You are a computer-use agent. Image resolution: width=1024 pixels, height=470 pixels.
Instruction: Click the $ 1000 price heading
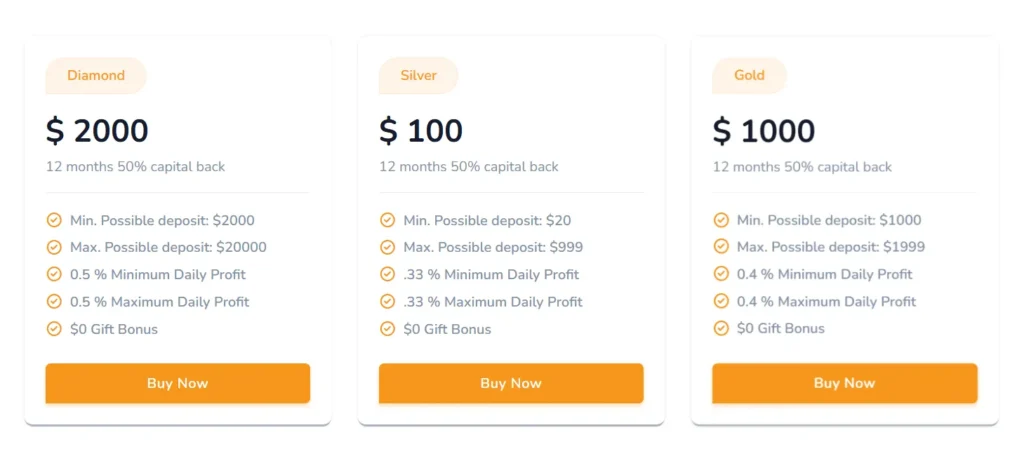click(764, 130)
